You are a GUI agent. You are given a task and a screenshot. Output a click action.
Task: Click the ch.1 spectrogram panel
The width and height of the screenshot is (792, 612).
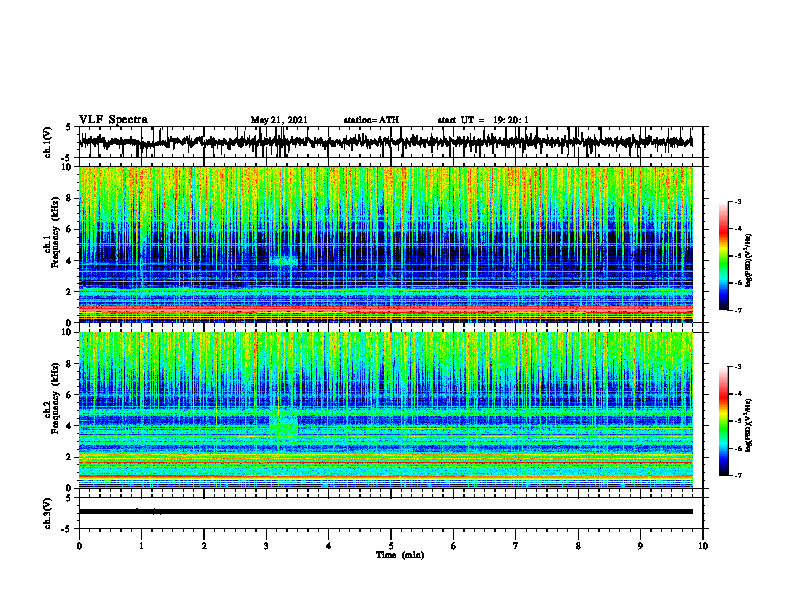point(385,244)
